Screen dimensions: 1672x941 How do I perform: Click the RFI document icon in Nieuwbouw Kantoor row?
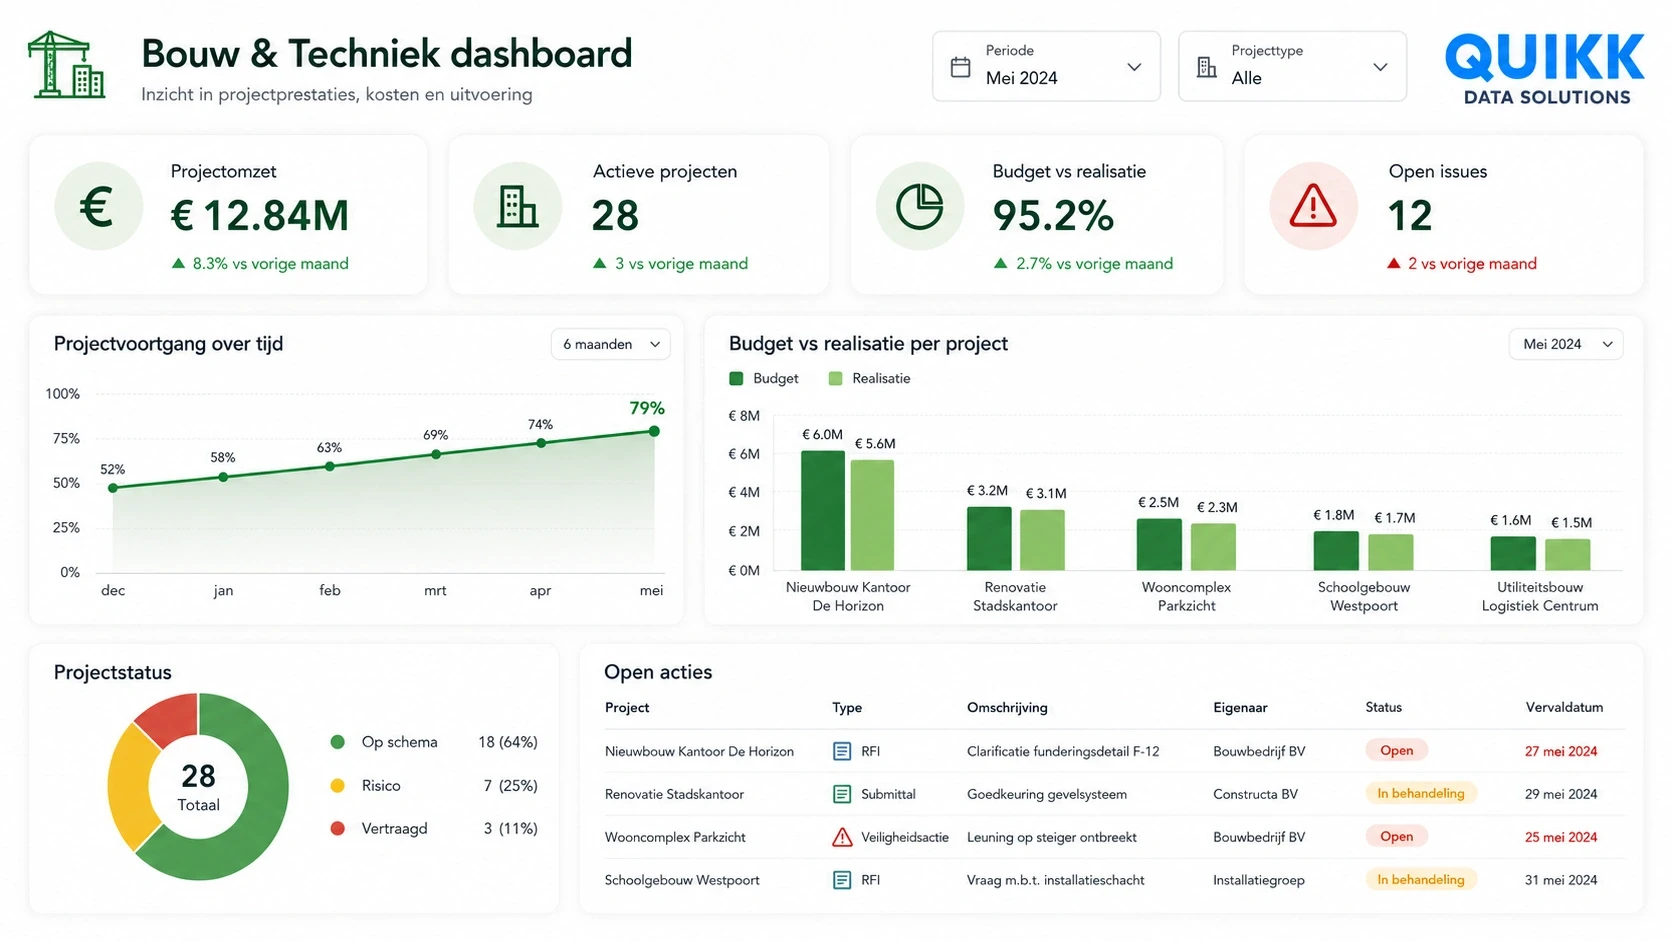[x=842, y=751]
